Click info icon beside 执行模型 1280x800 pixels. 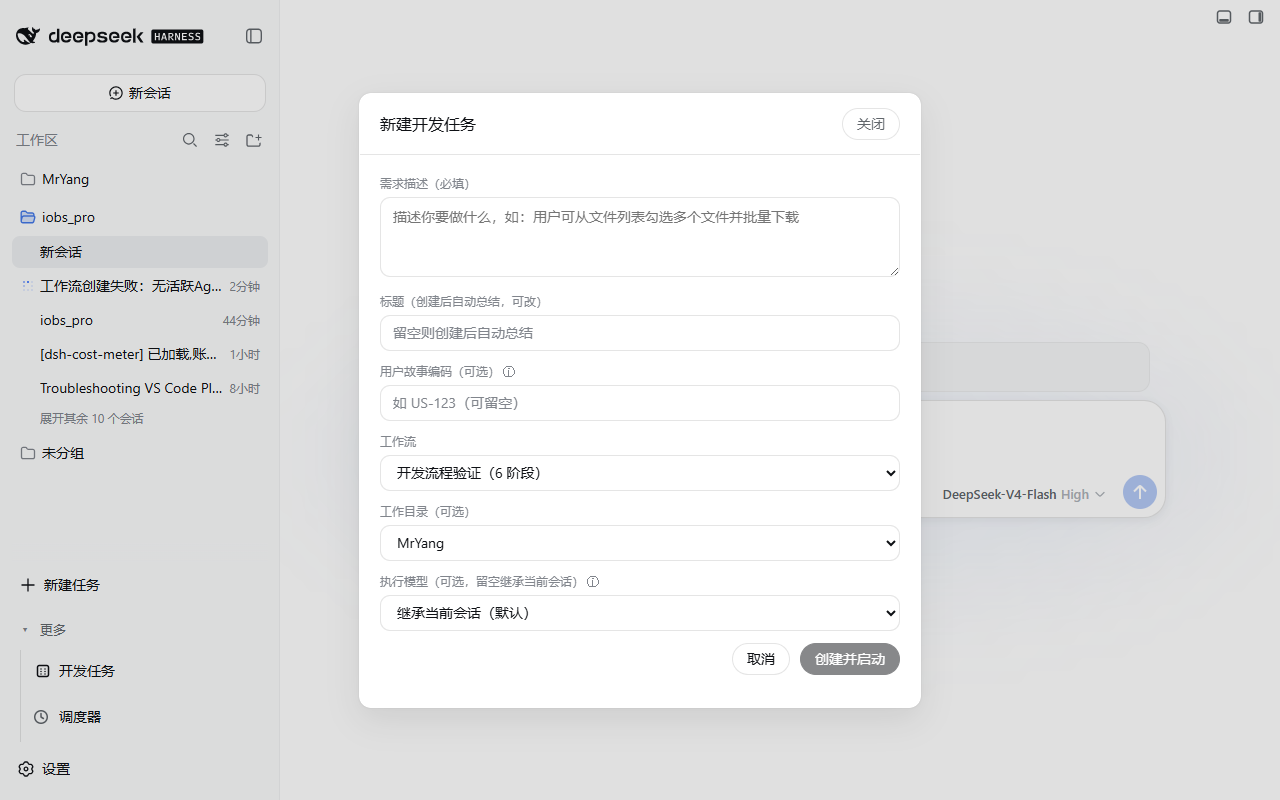592,581
